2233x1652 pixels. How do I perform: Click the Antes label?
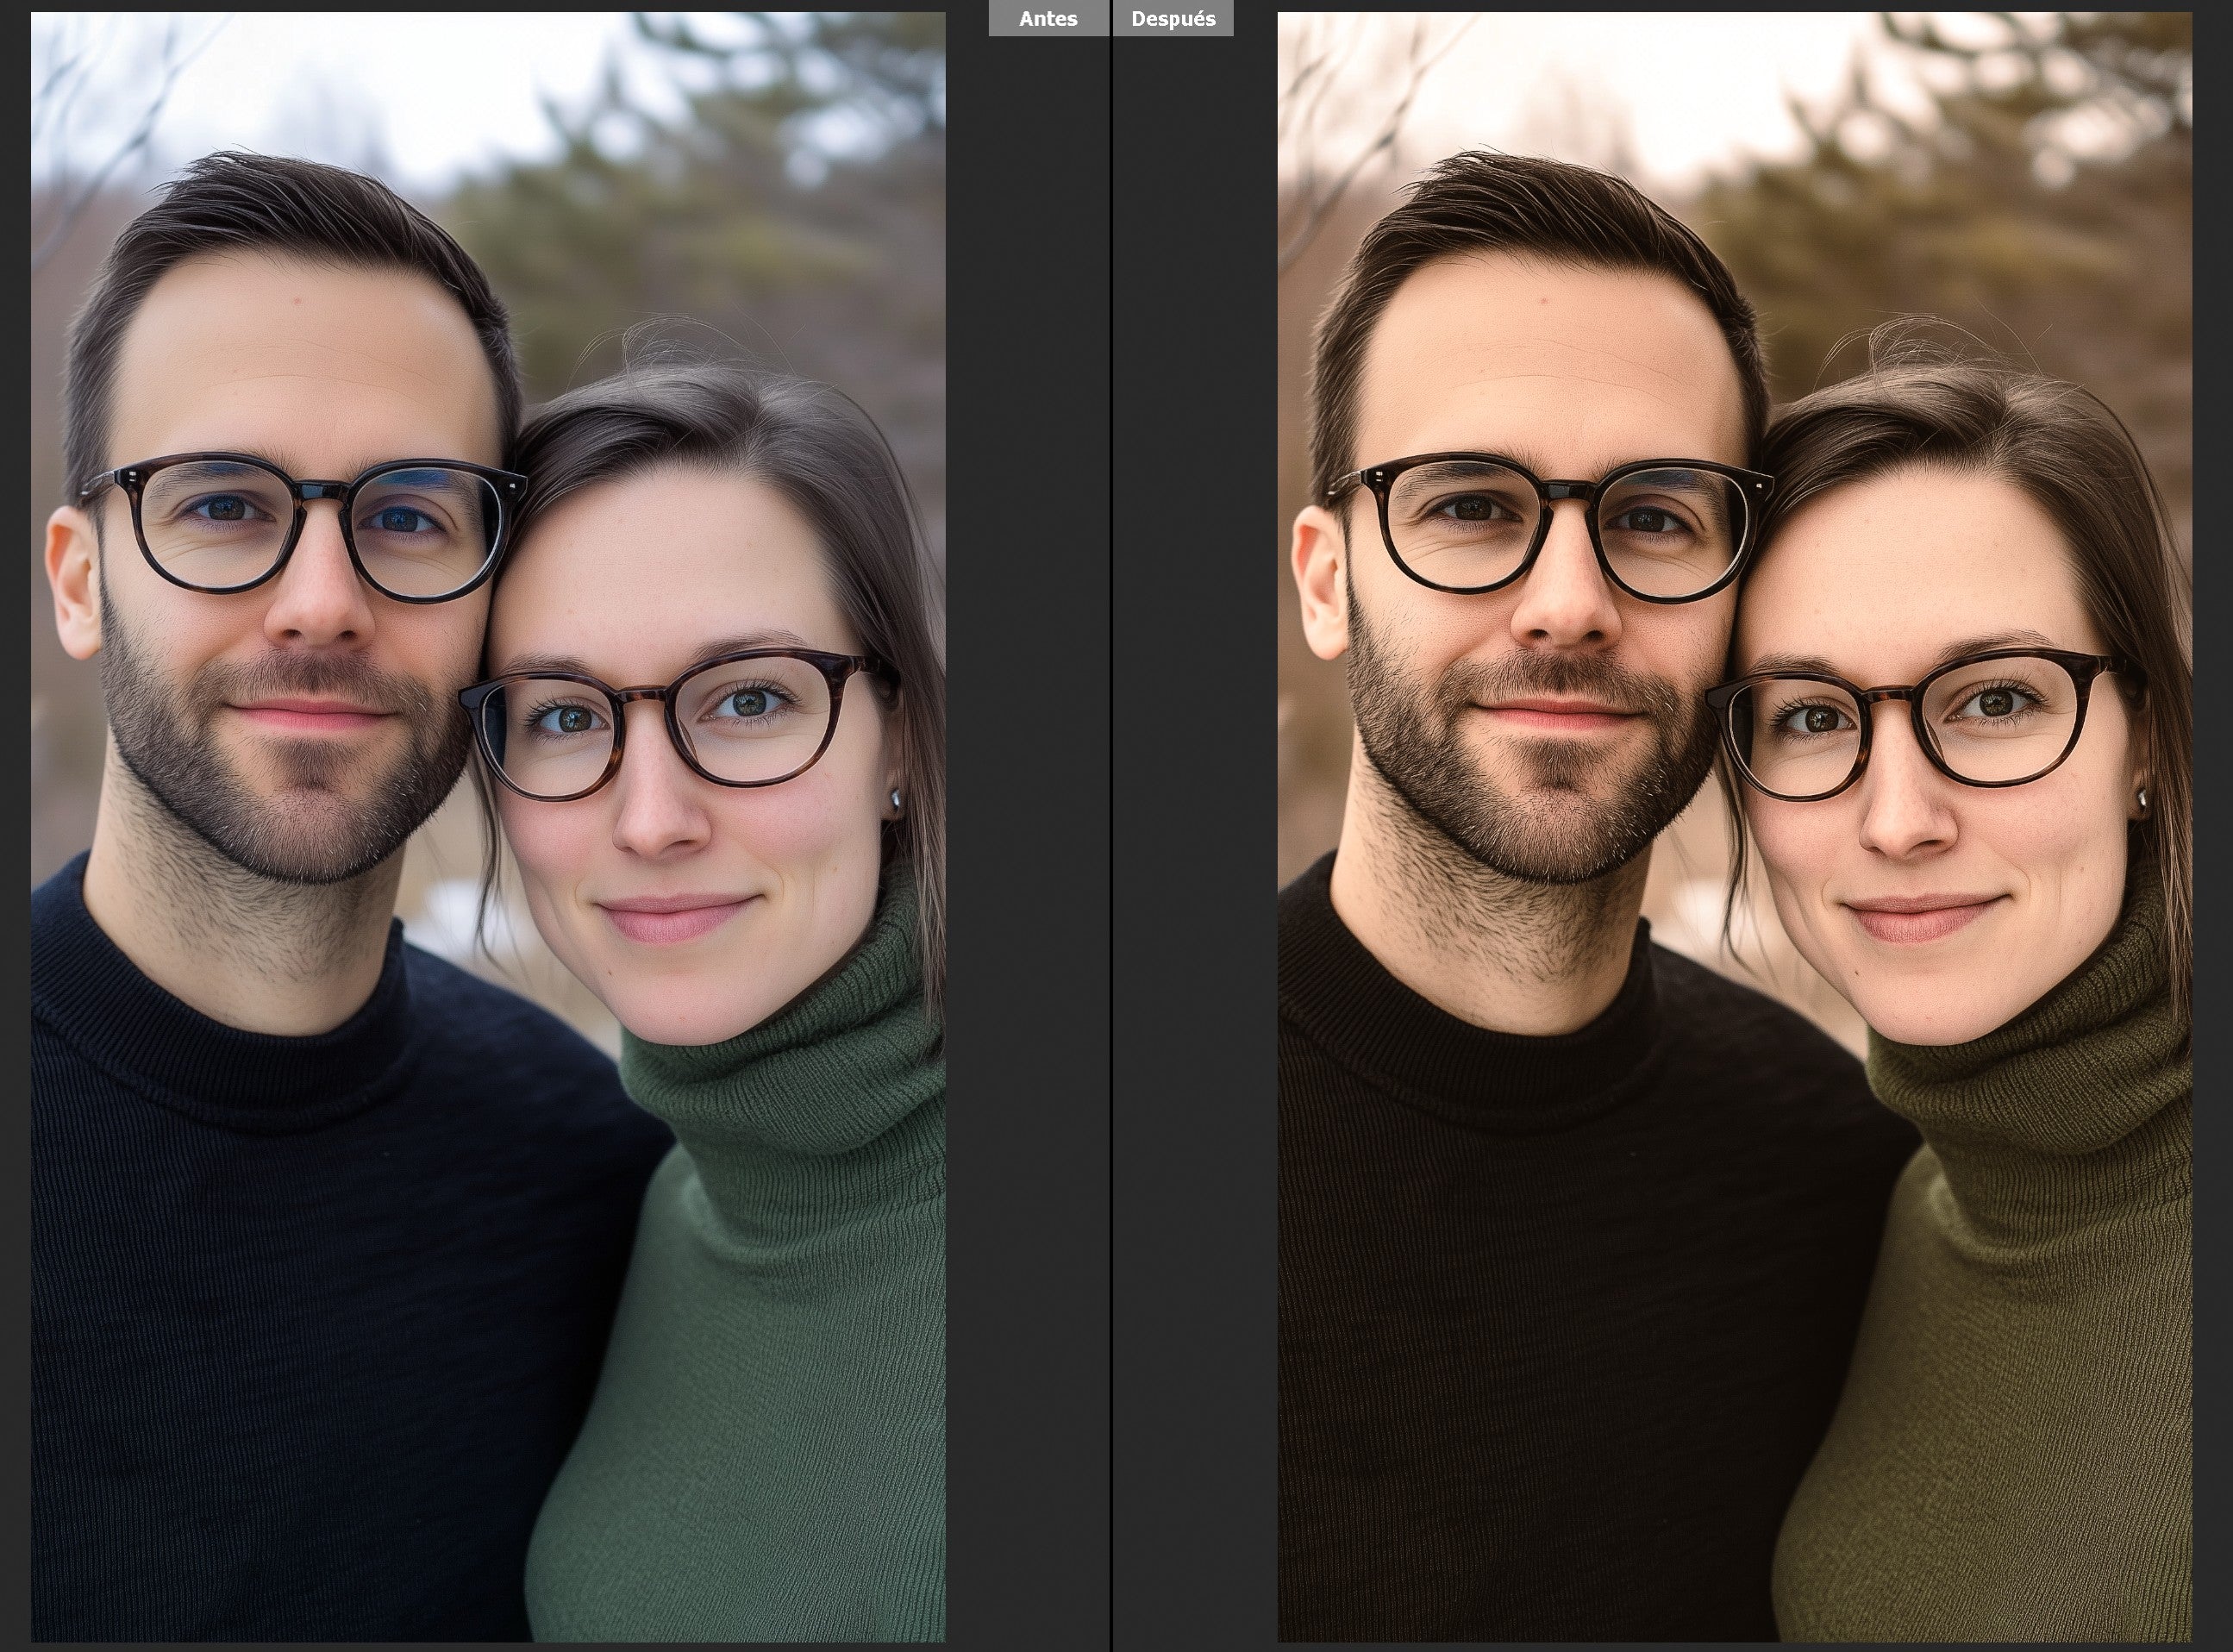(1048, 19)
